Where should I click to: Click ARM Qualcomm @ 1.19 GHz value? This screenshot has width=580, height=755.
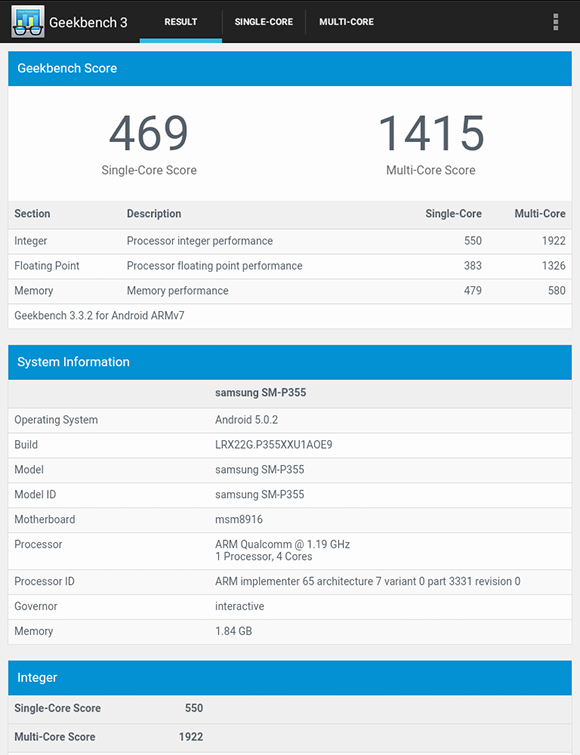283,545
